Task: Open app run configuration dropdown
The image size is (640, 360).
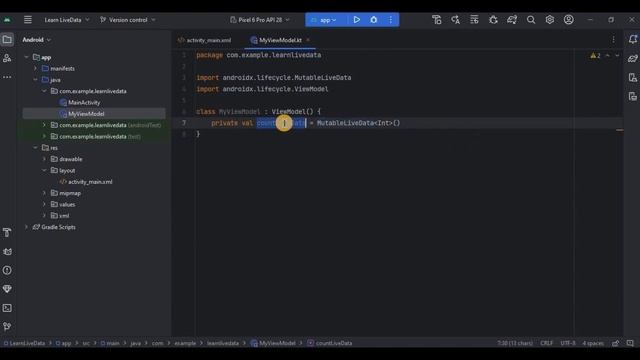Action: point(324,20)
